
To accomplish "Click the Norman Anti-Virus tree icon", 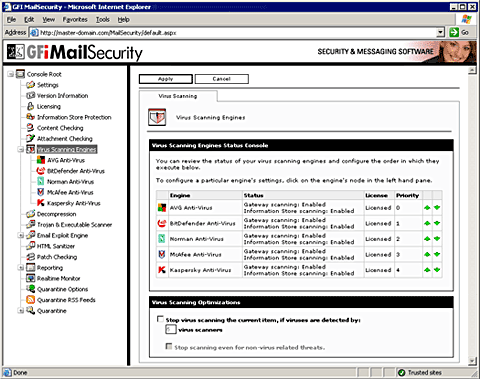I will coord(41,181).
